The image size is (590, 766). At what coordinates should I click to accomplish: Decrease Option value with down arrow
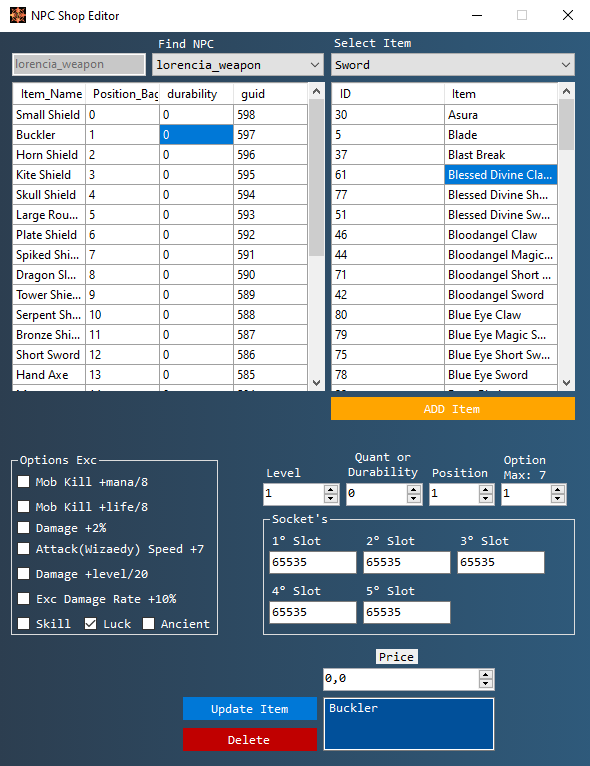point(558,499)
